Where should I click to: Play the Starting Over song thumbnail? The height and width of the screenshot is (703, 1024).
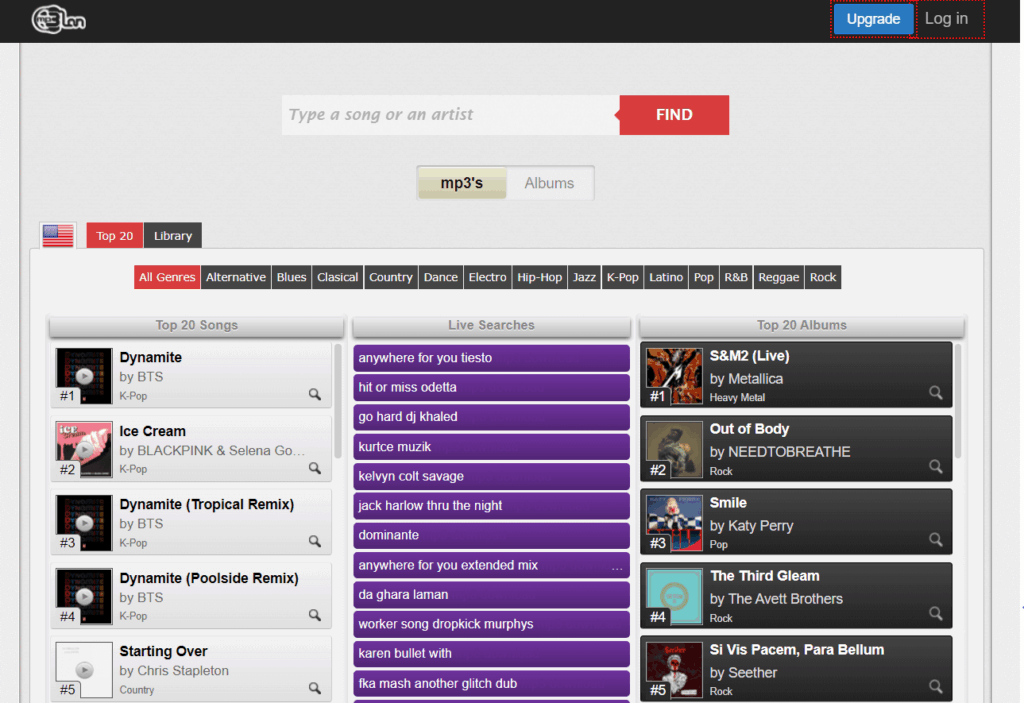84,670
